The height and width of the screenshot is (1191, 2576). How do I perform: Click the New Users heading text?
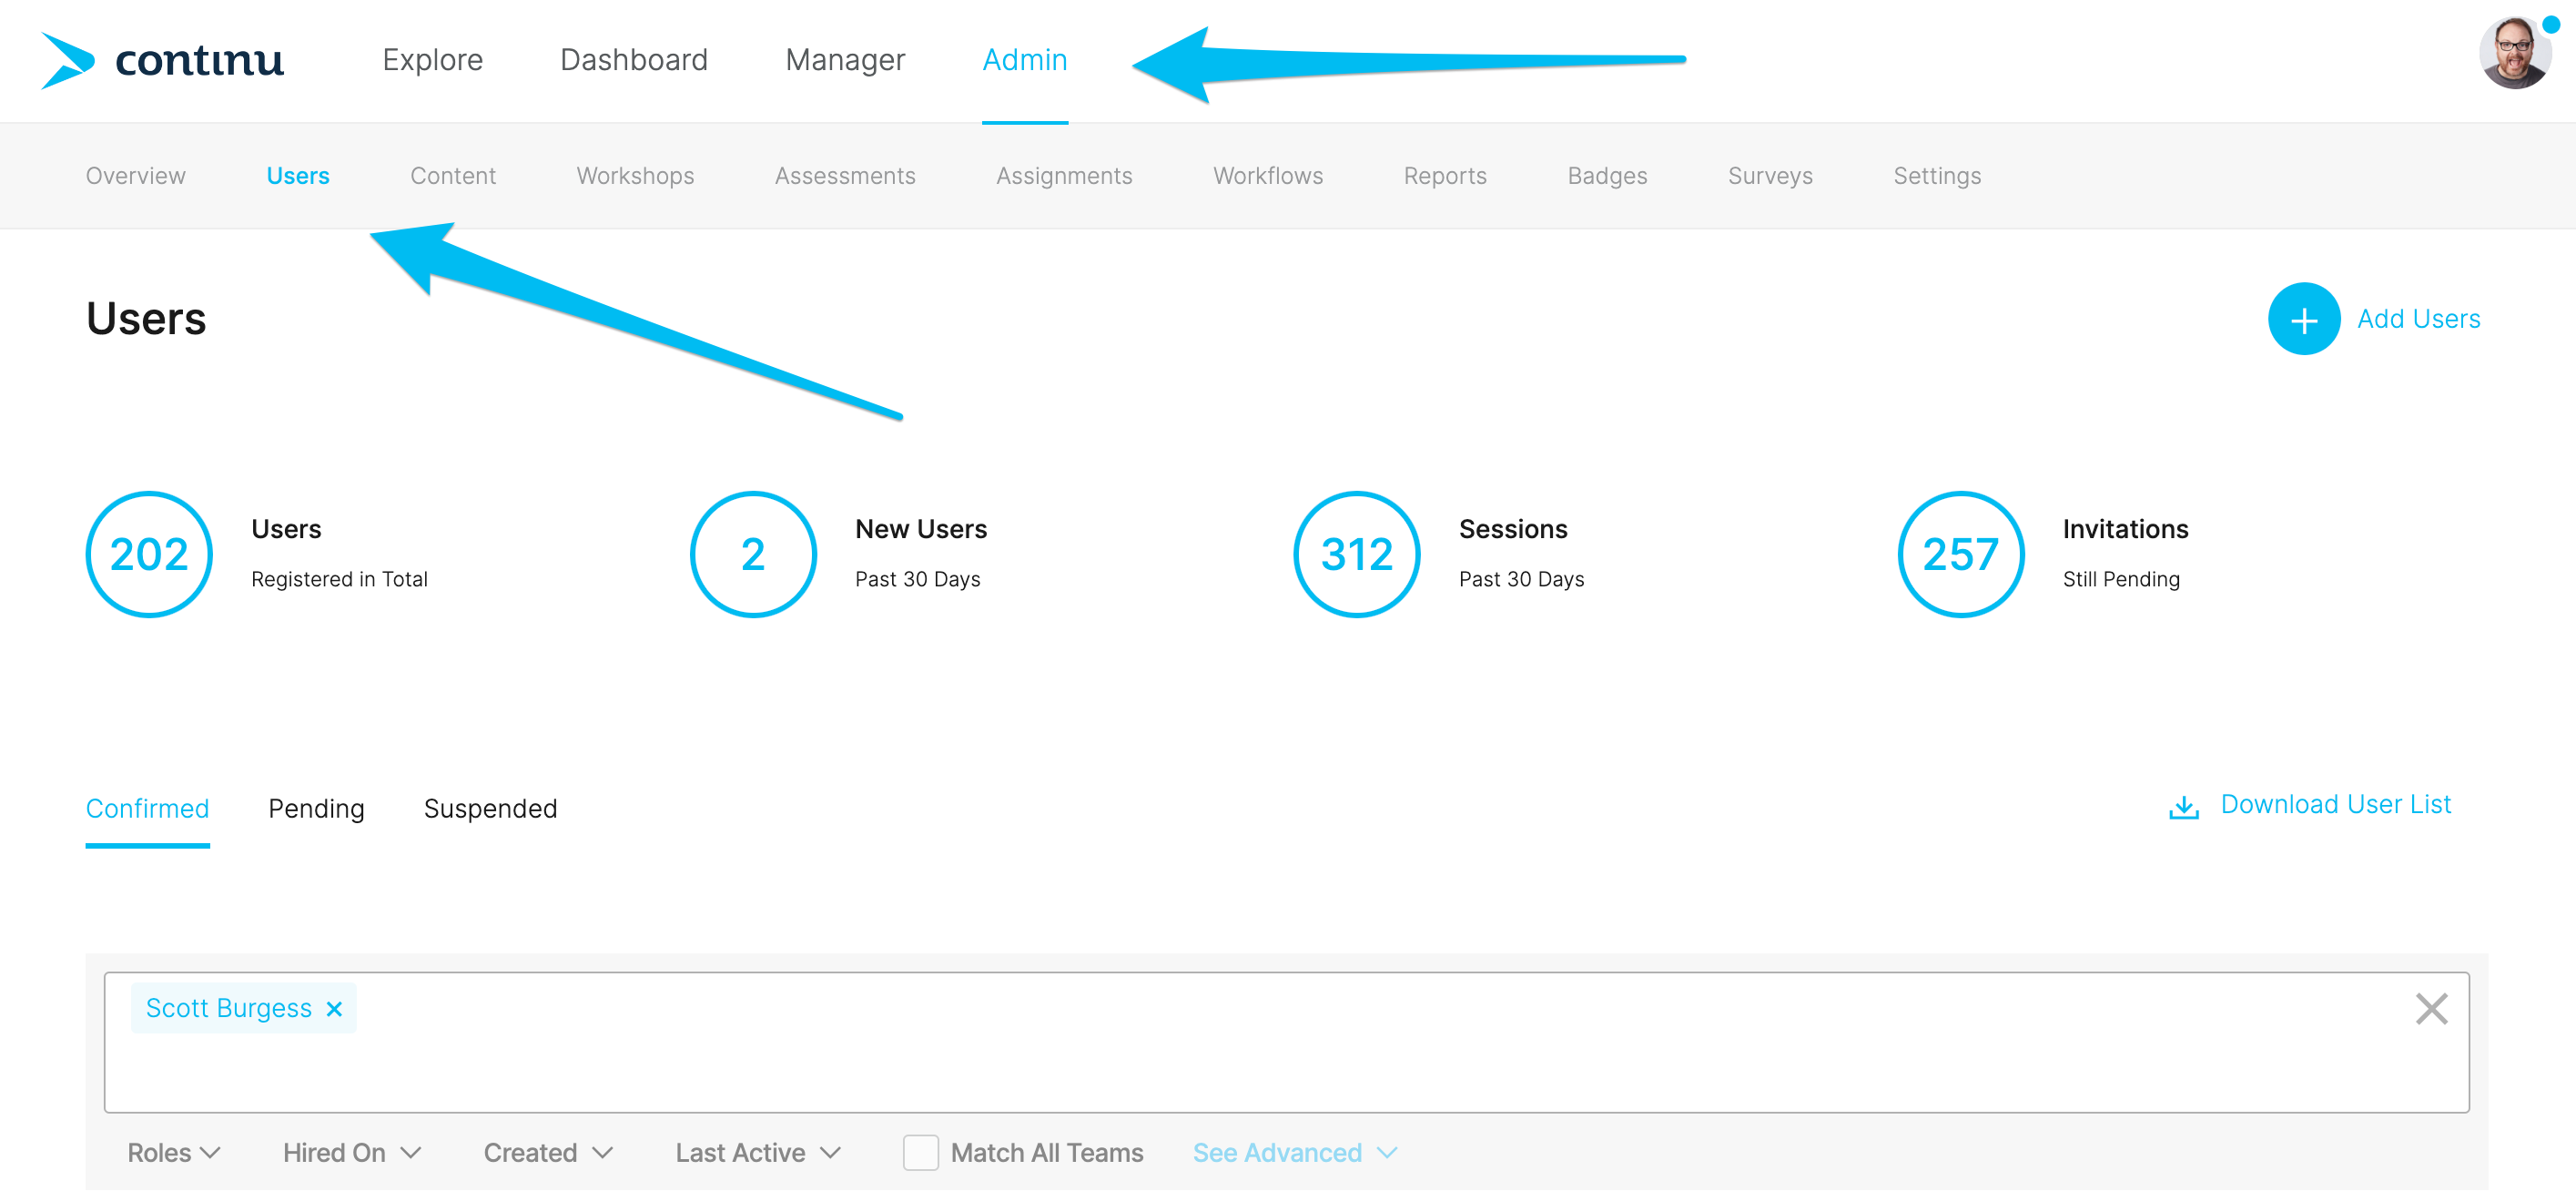click(x=920, y=530)
